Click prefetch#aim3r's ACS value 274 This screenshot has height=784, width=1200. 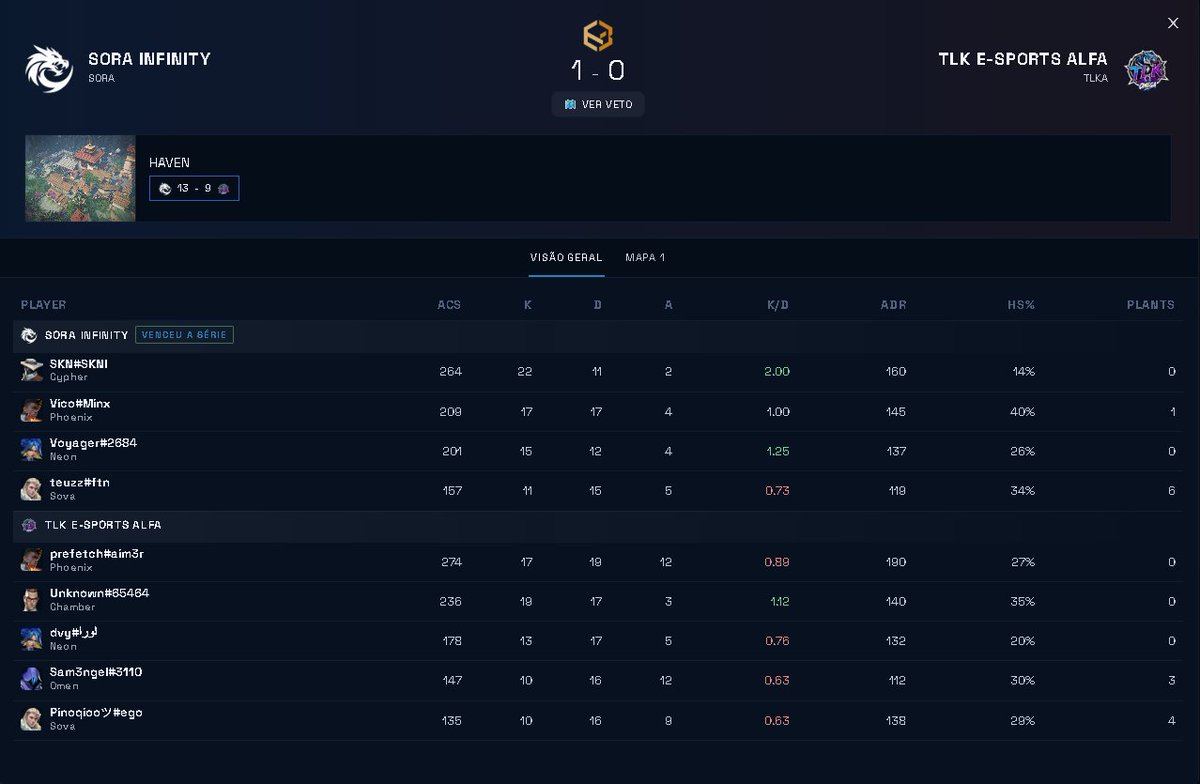pos(450,562)
